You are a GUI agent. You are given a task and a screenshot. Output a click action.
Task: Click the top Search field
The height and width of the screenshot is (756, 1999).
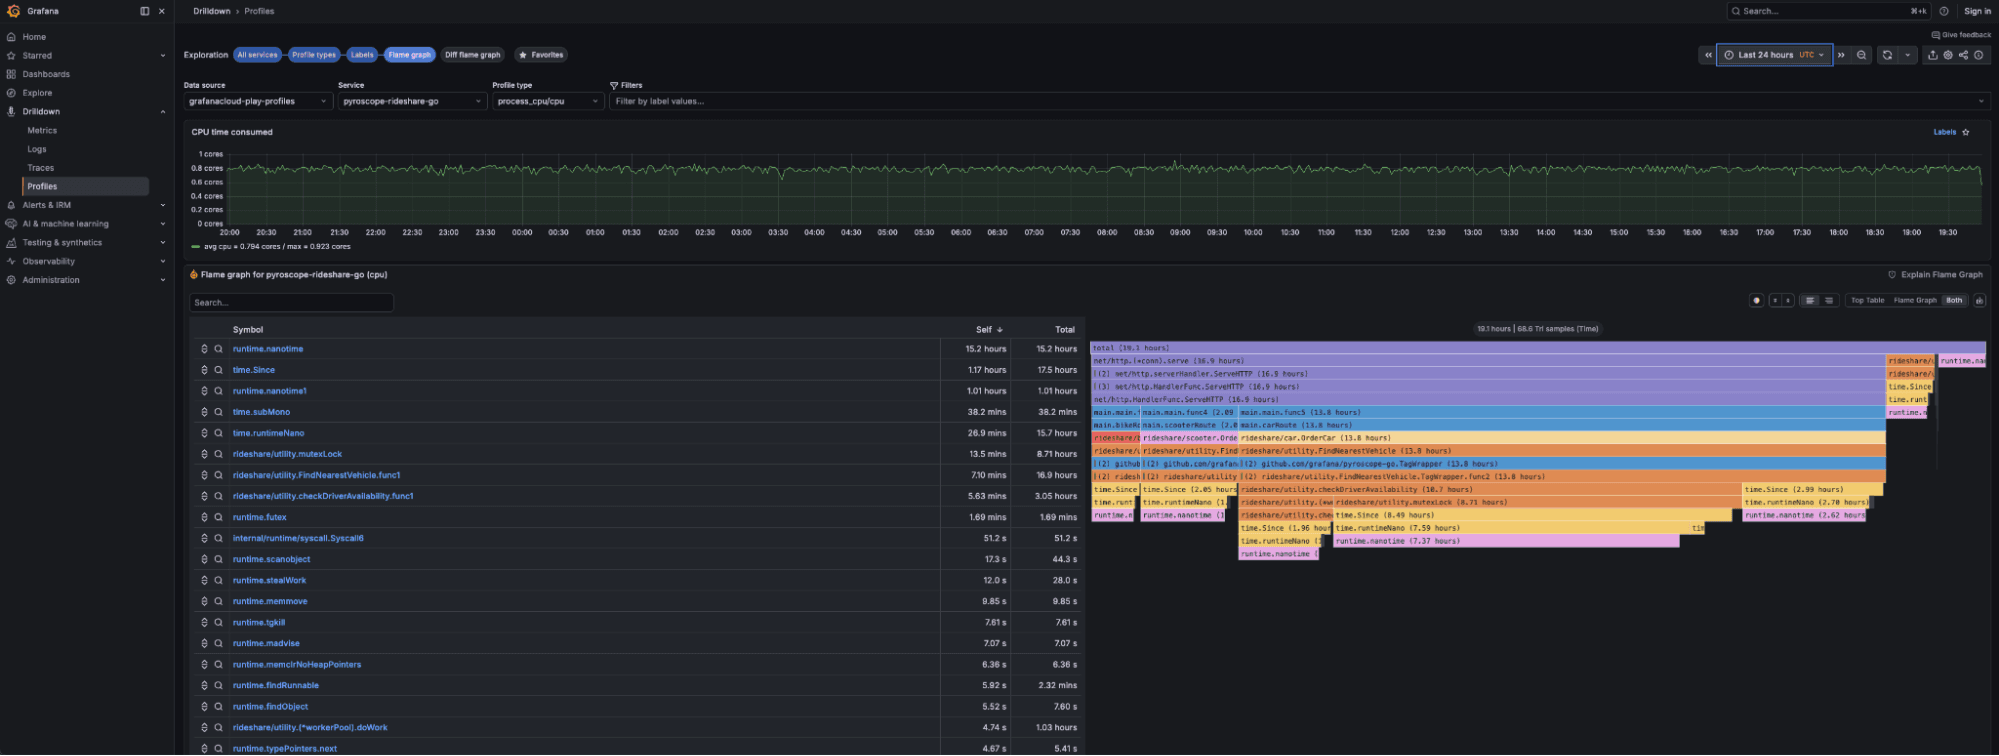click(x=1828, y=11)
